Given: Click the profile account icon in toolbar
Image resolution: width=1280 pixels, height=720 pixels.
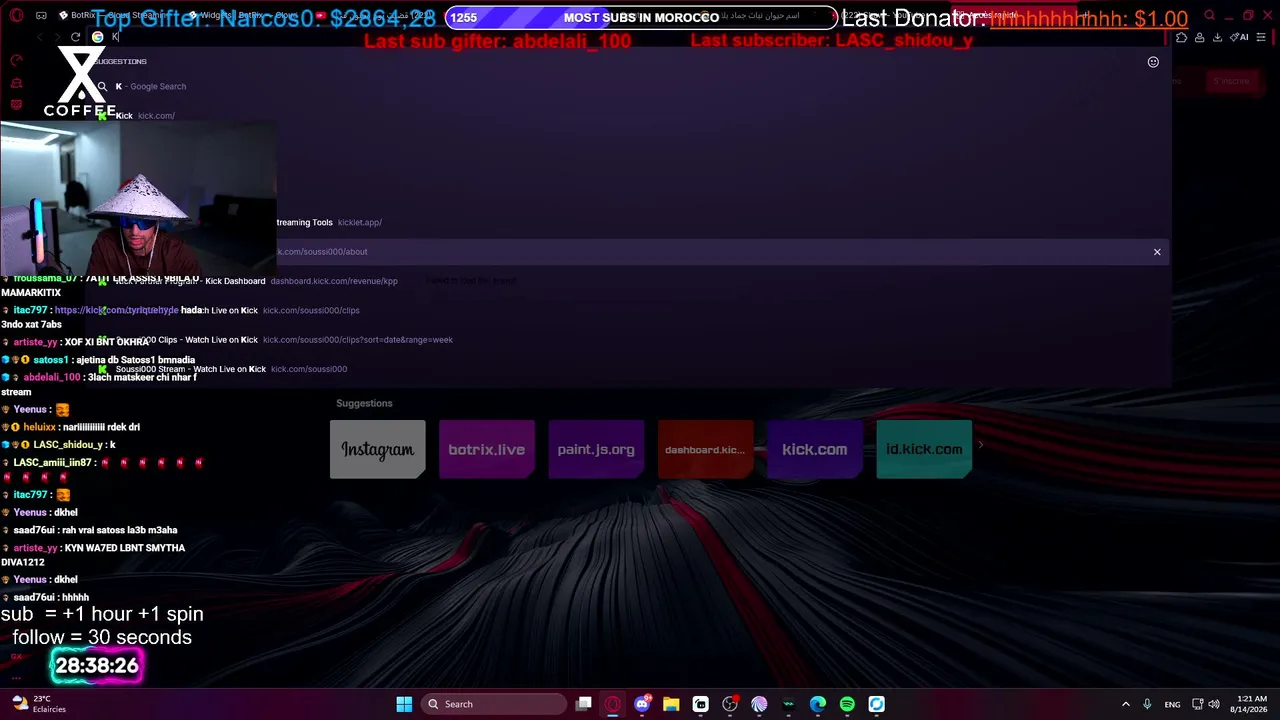Looking at the screenshot, I should click(x=1199, y=38).
